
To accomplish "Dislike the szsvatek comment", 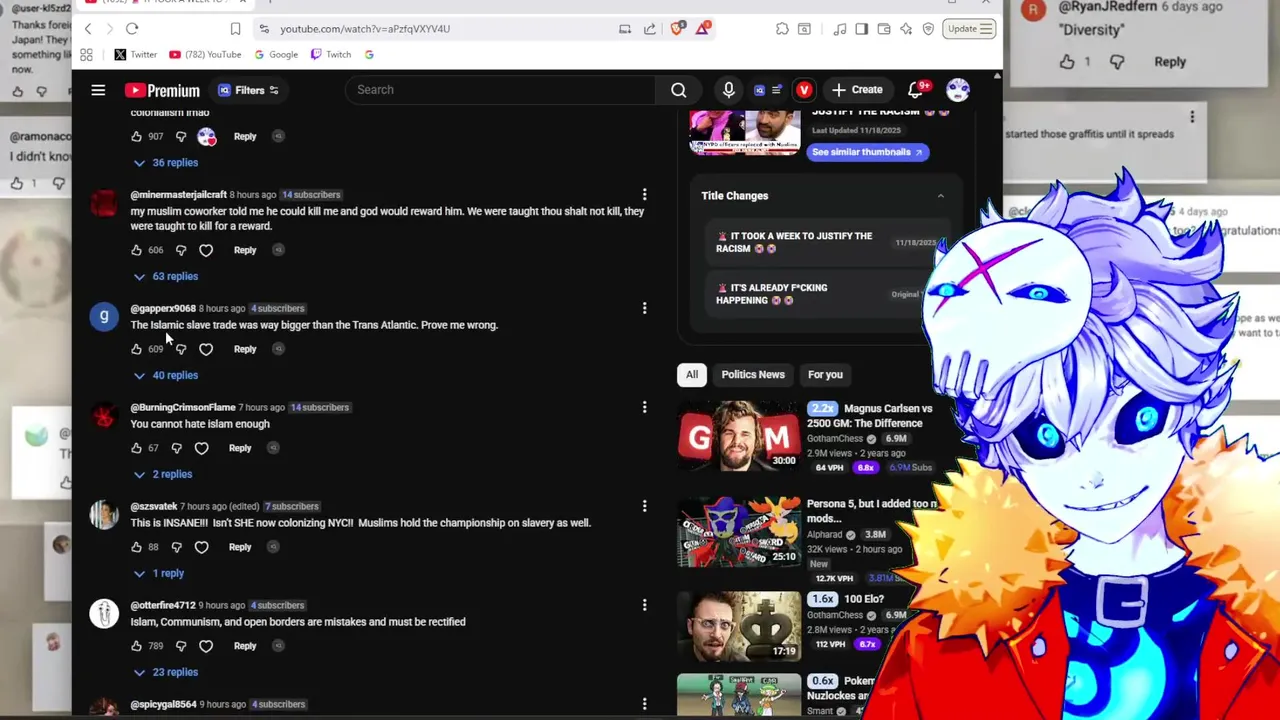I will tap(177, 547).
